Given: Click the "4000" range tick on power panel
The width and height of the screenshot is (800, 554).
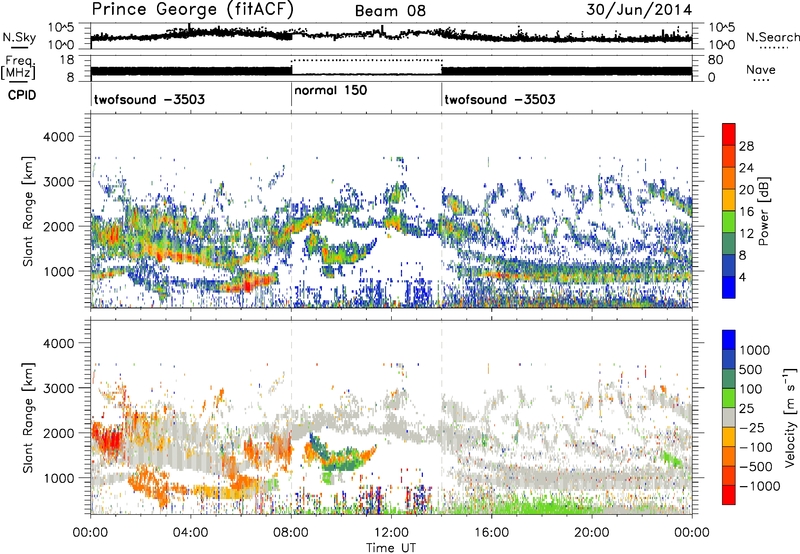Looking at the screenshot, I should [x=58, y=137].
